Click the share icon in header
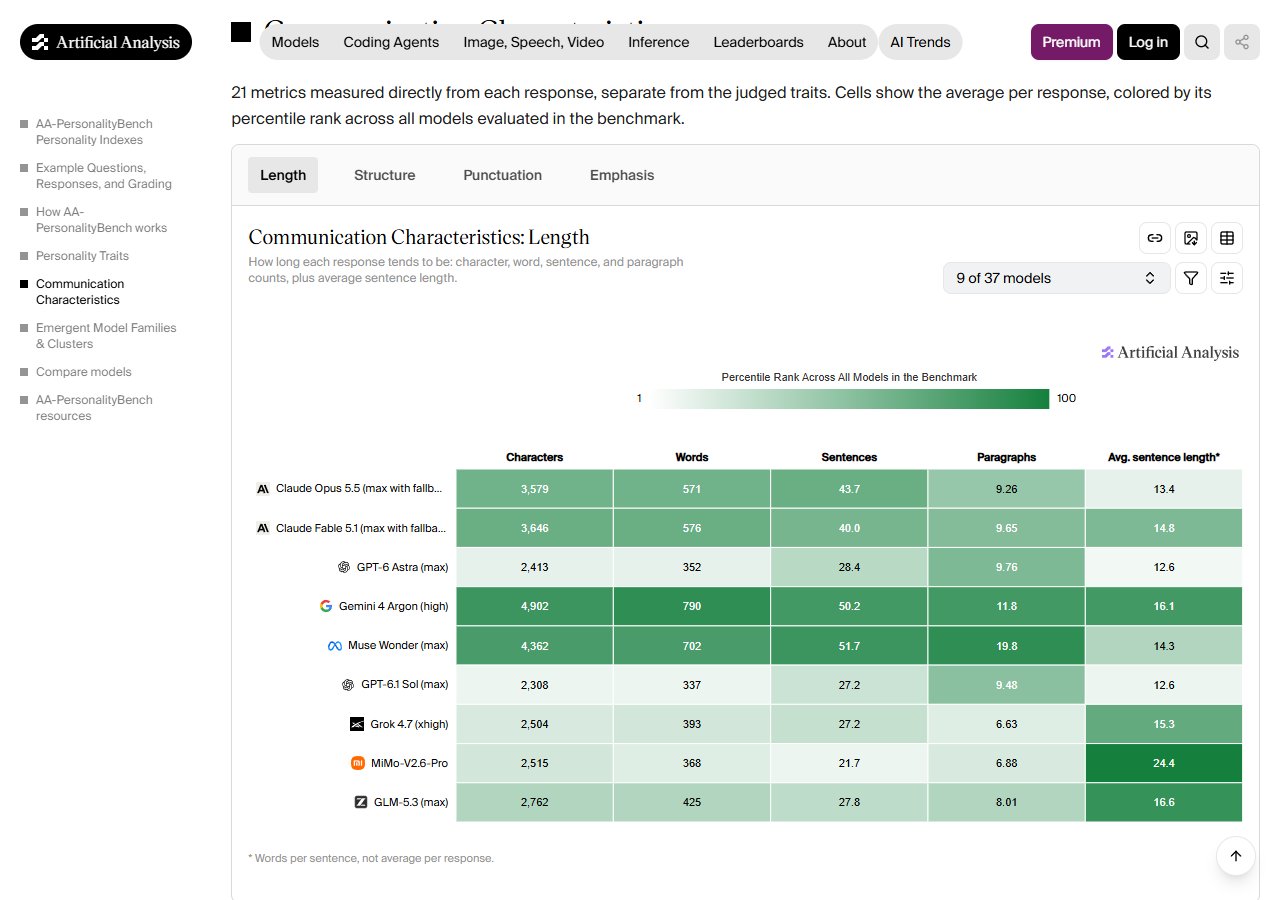This screenshot has width=1280, height=900. (1242, 42)
